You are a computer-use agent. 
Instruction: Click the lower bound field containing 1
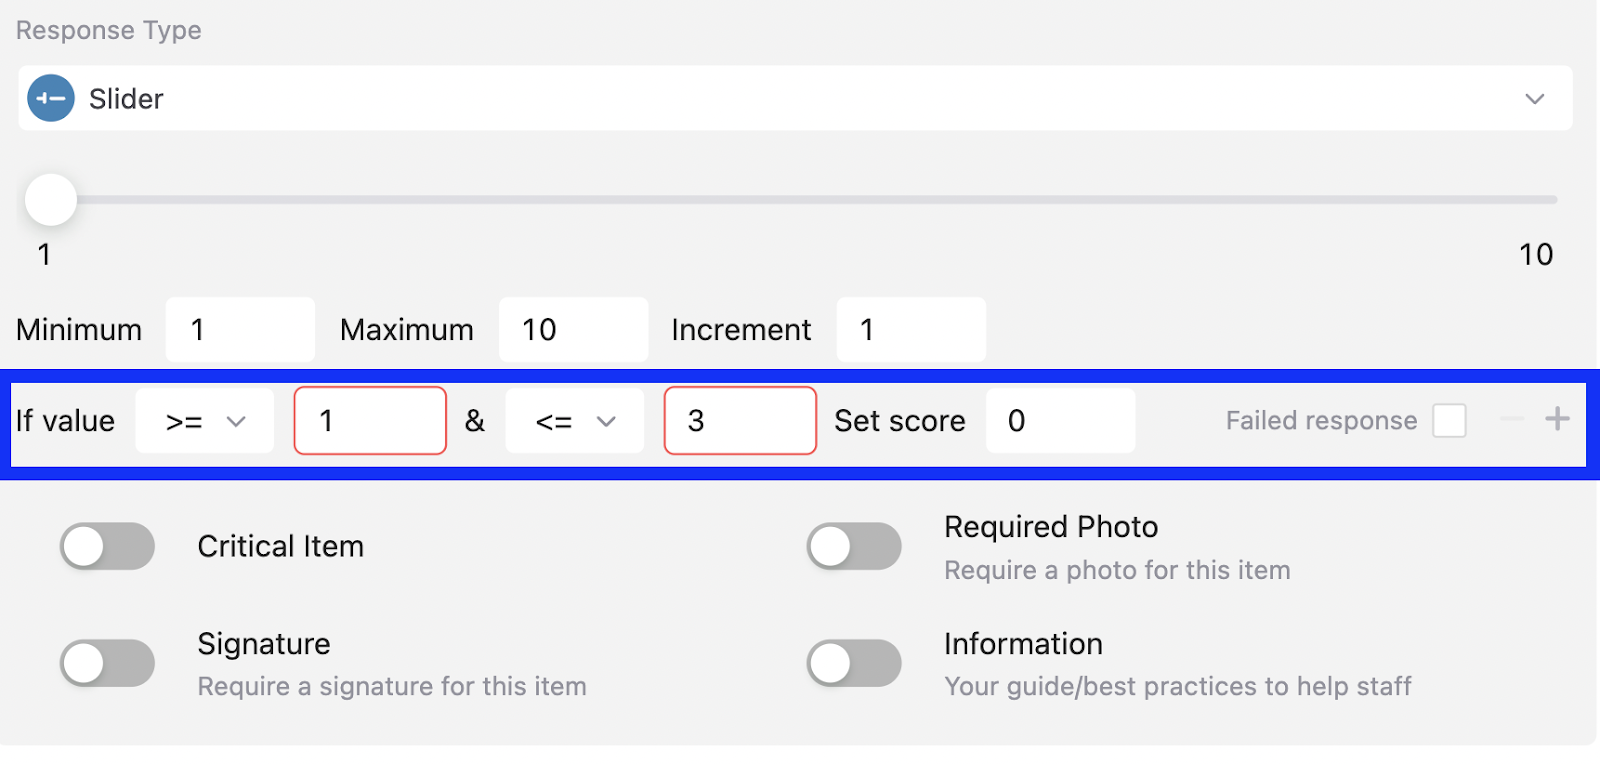(370, 421)
